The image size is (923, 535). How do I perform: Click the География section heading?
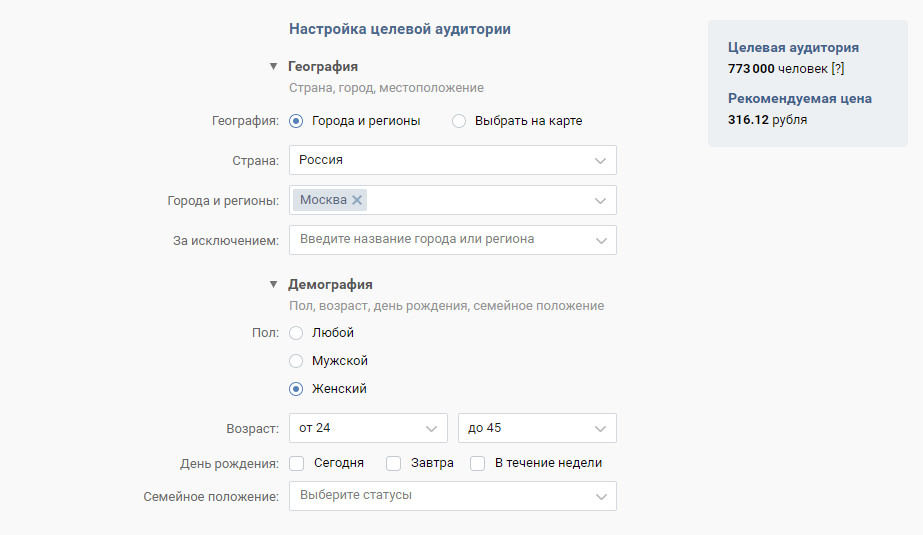323,67
